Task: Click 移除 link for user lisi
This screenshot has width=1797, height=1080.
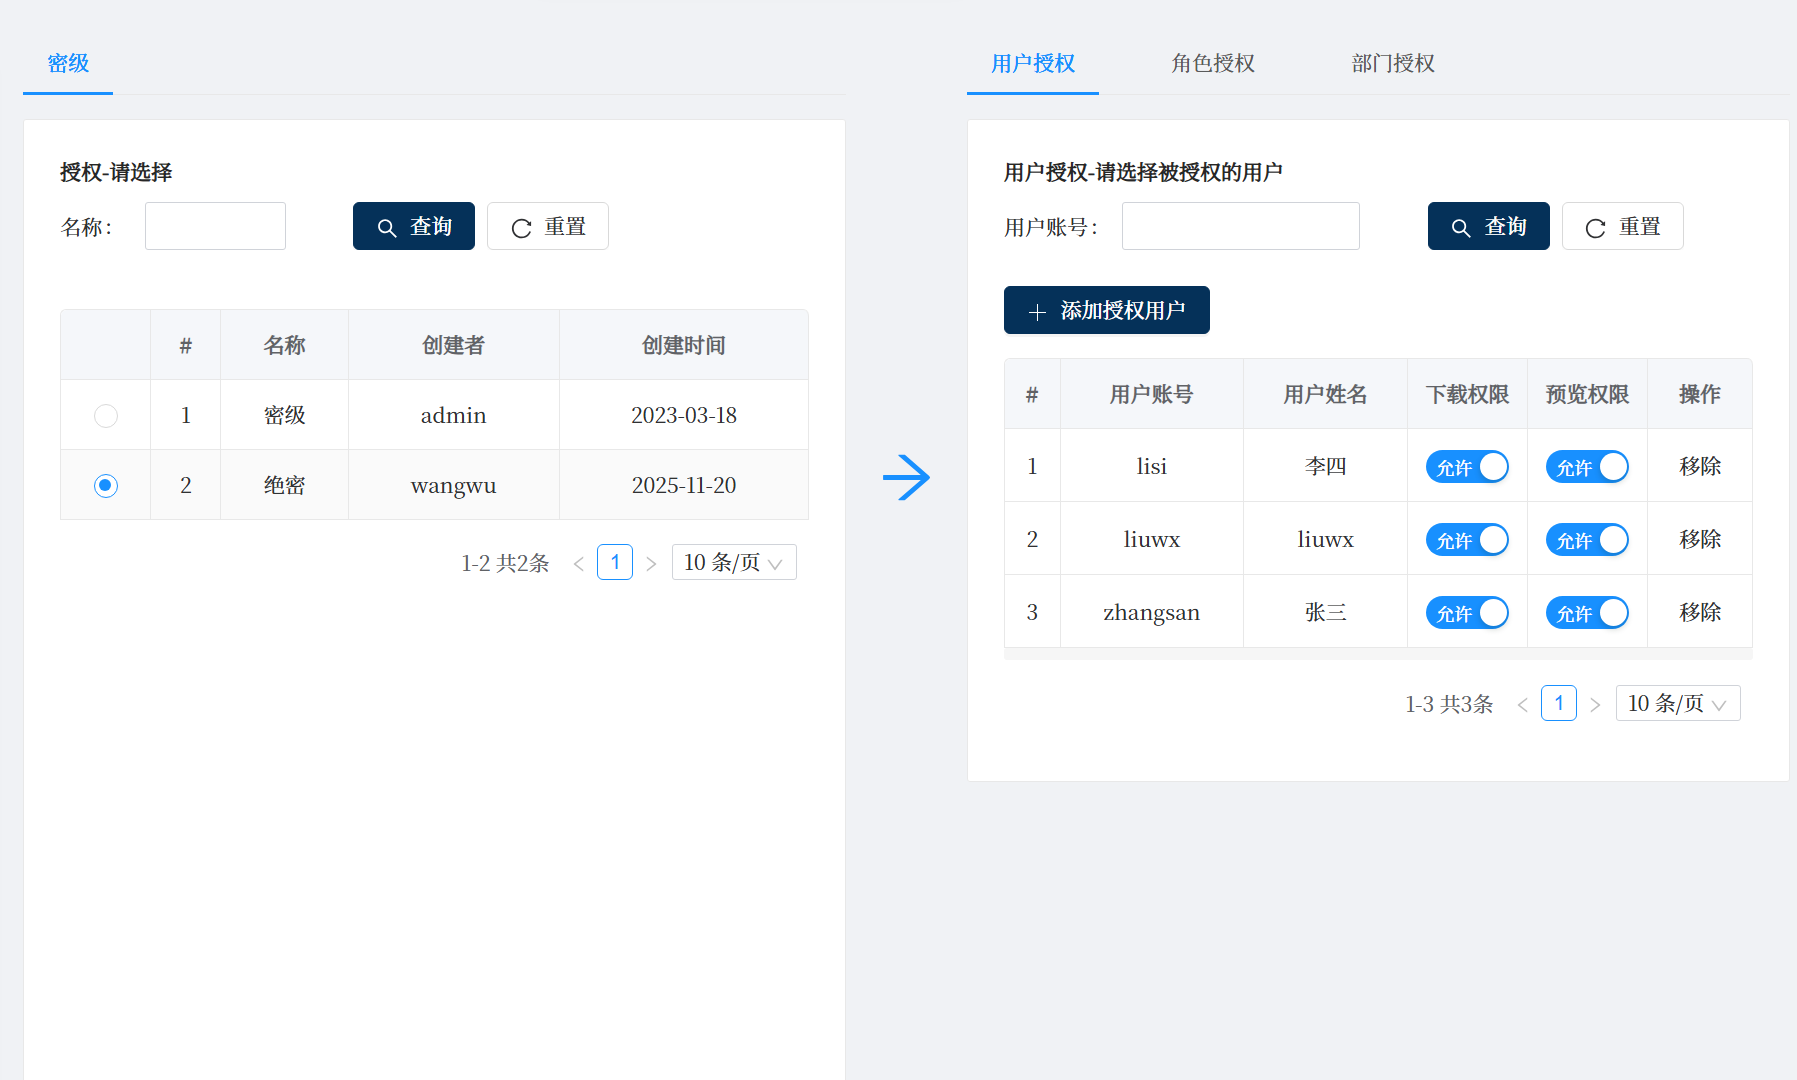Action: click(1699, 467)
